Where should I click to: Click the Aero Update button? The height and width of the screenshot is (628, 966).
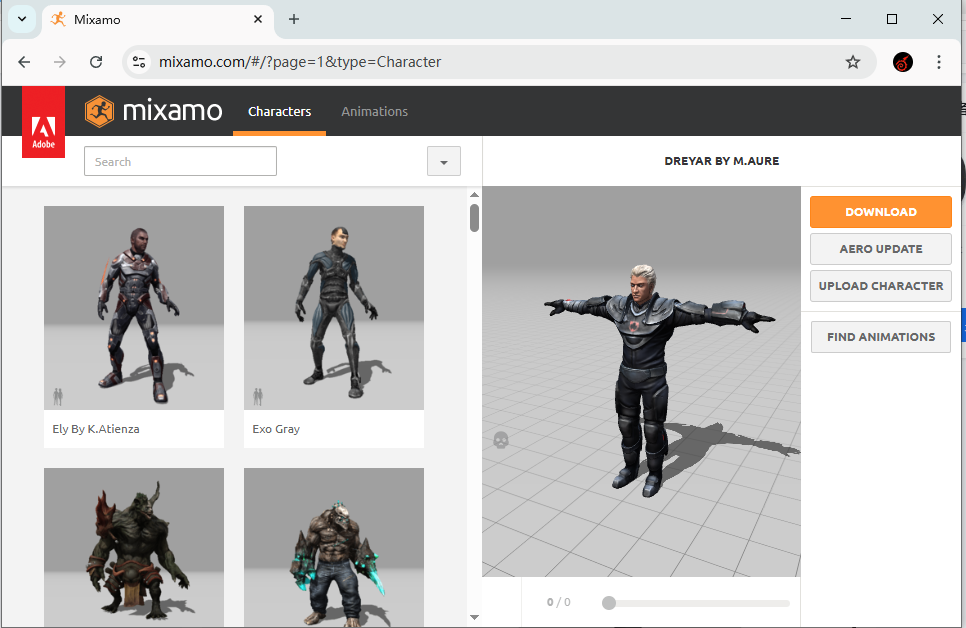click(881, 249)
